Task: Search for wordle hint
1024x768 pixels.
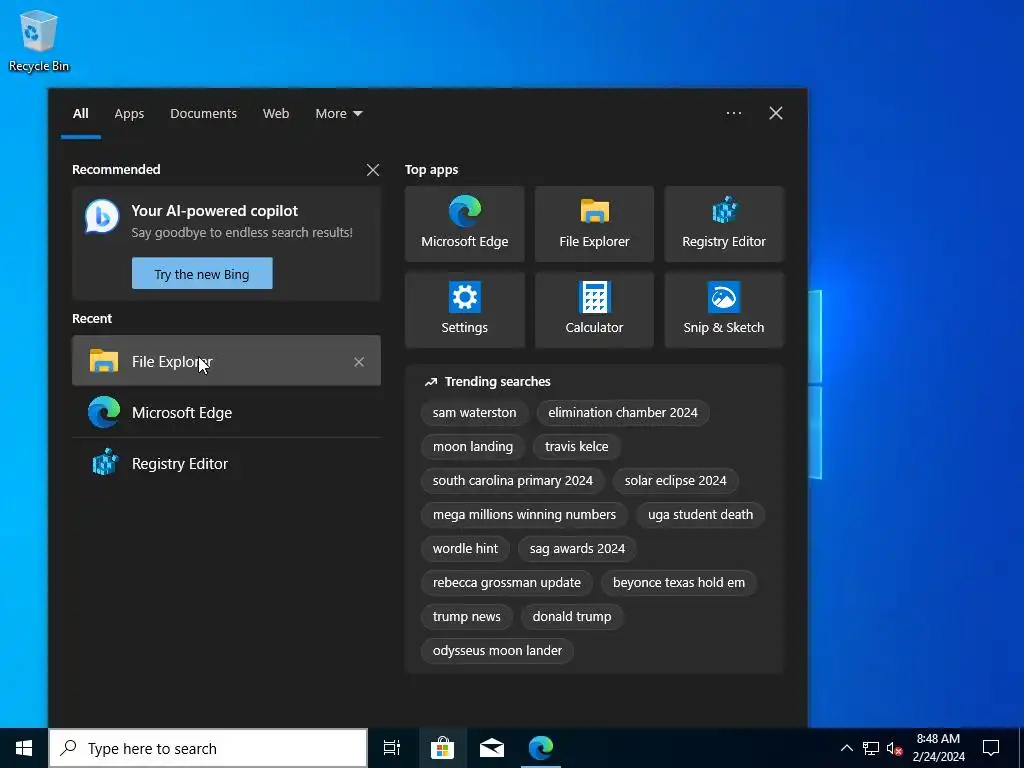Action: point(465,549)
